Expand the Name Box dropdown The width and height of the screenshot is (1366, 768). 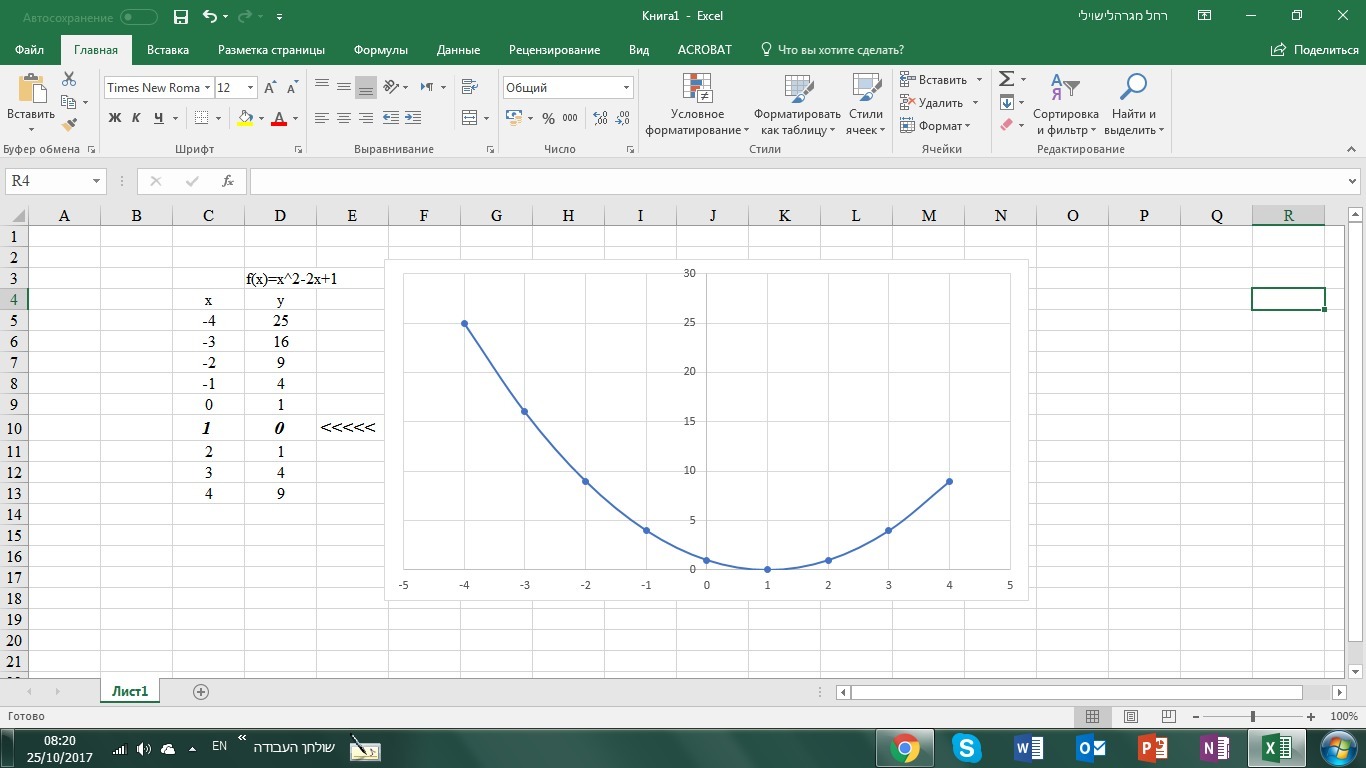pos(97,181)
